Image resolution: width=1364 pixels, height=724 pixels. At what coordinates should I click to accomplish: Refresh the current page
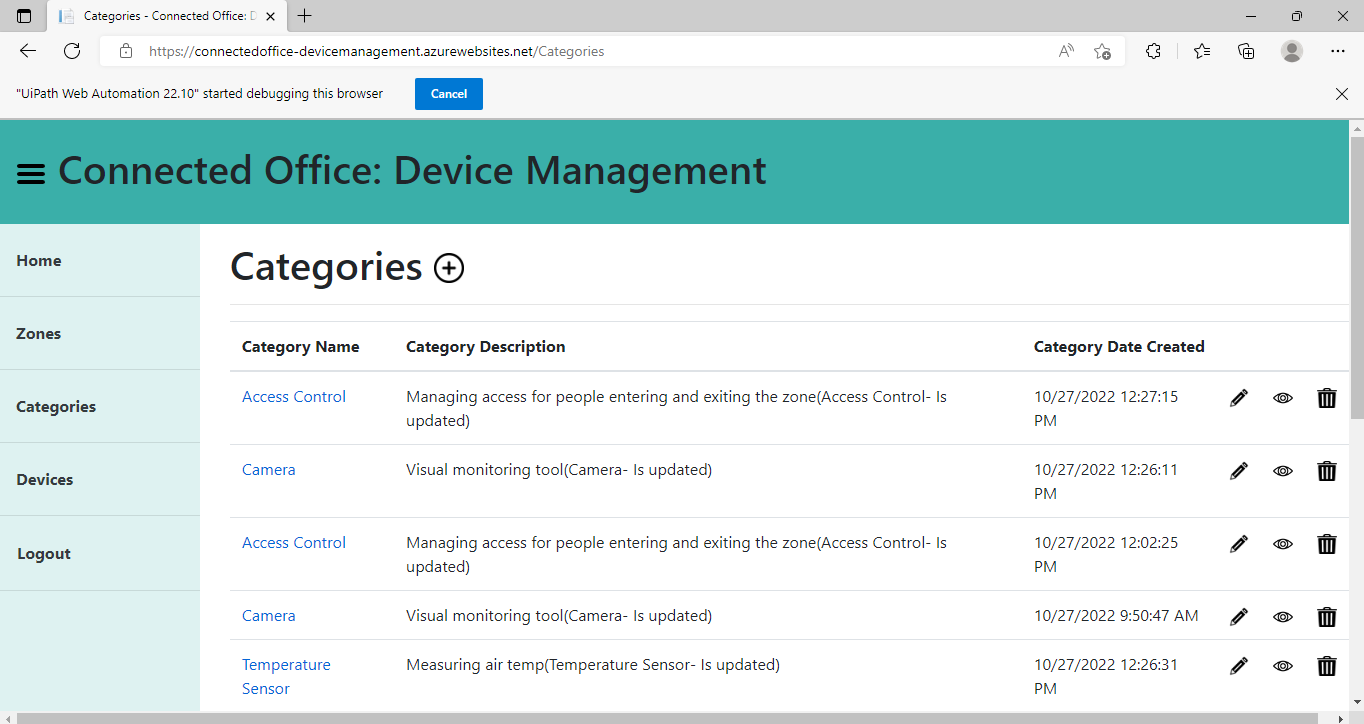72,51
